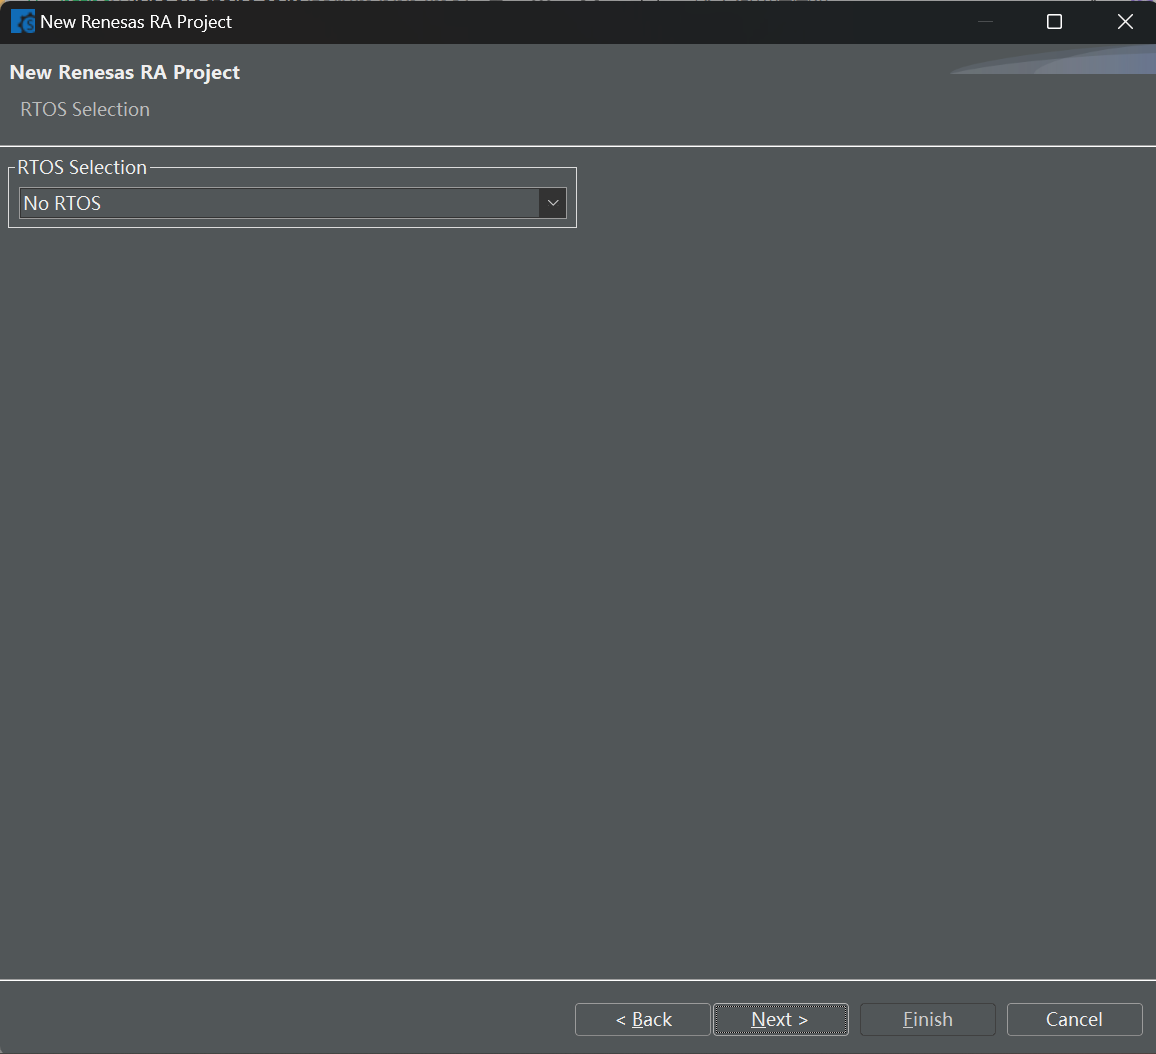This screenshot has width=1156, height=1054.
Task: Click the 'RTOS Selection' page subtitle
Action: pos(85,109)
